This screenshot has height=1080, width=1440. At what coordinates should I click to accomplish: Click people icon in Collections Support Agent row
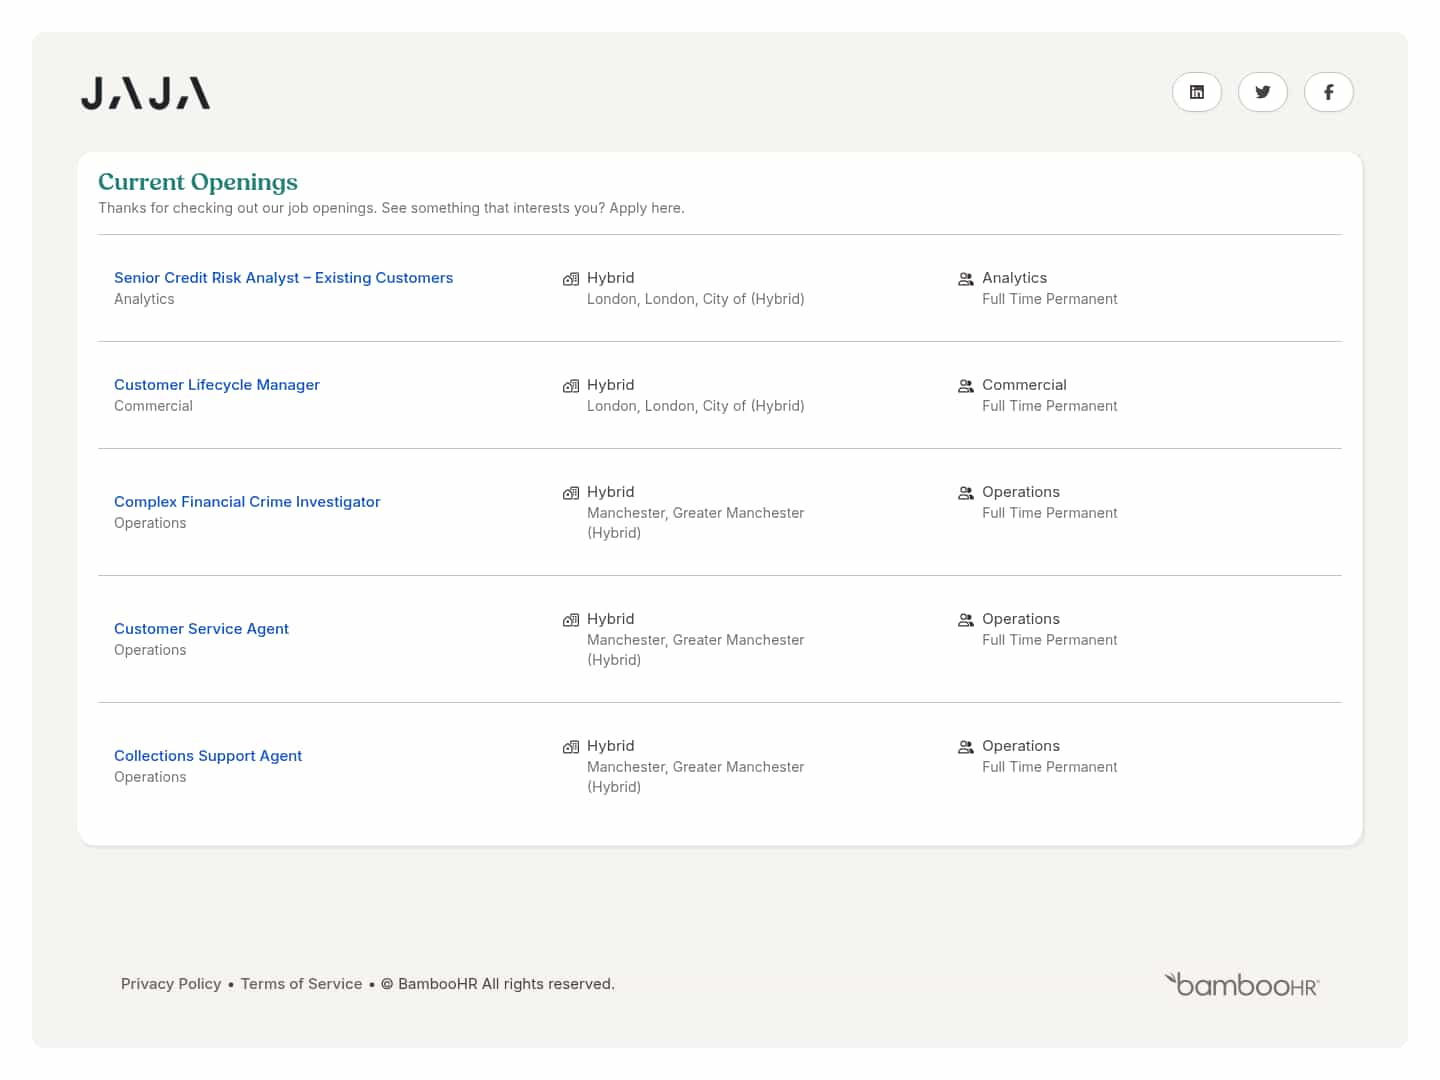tap(966, 747)
